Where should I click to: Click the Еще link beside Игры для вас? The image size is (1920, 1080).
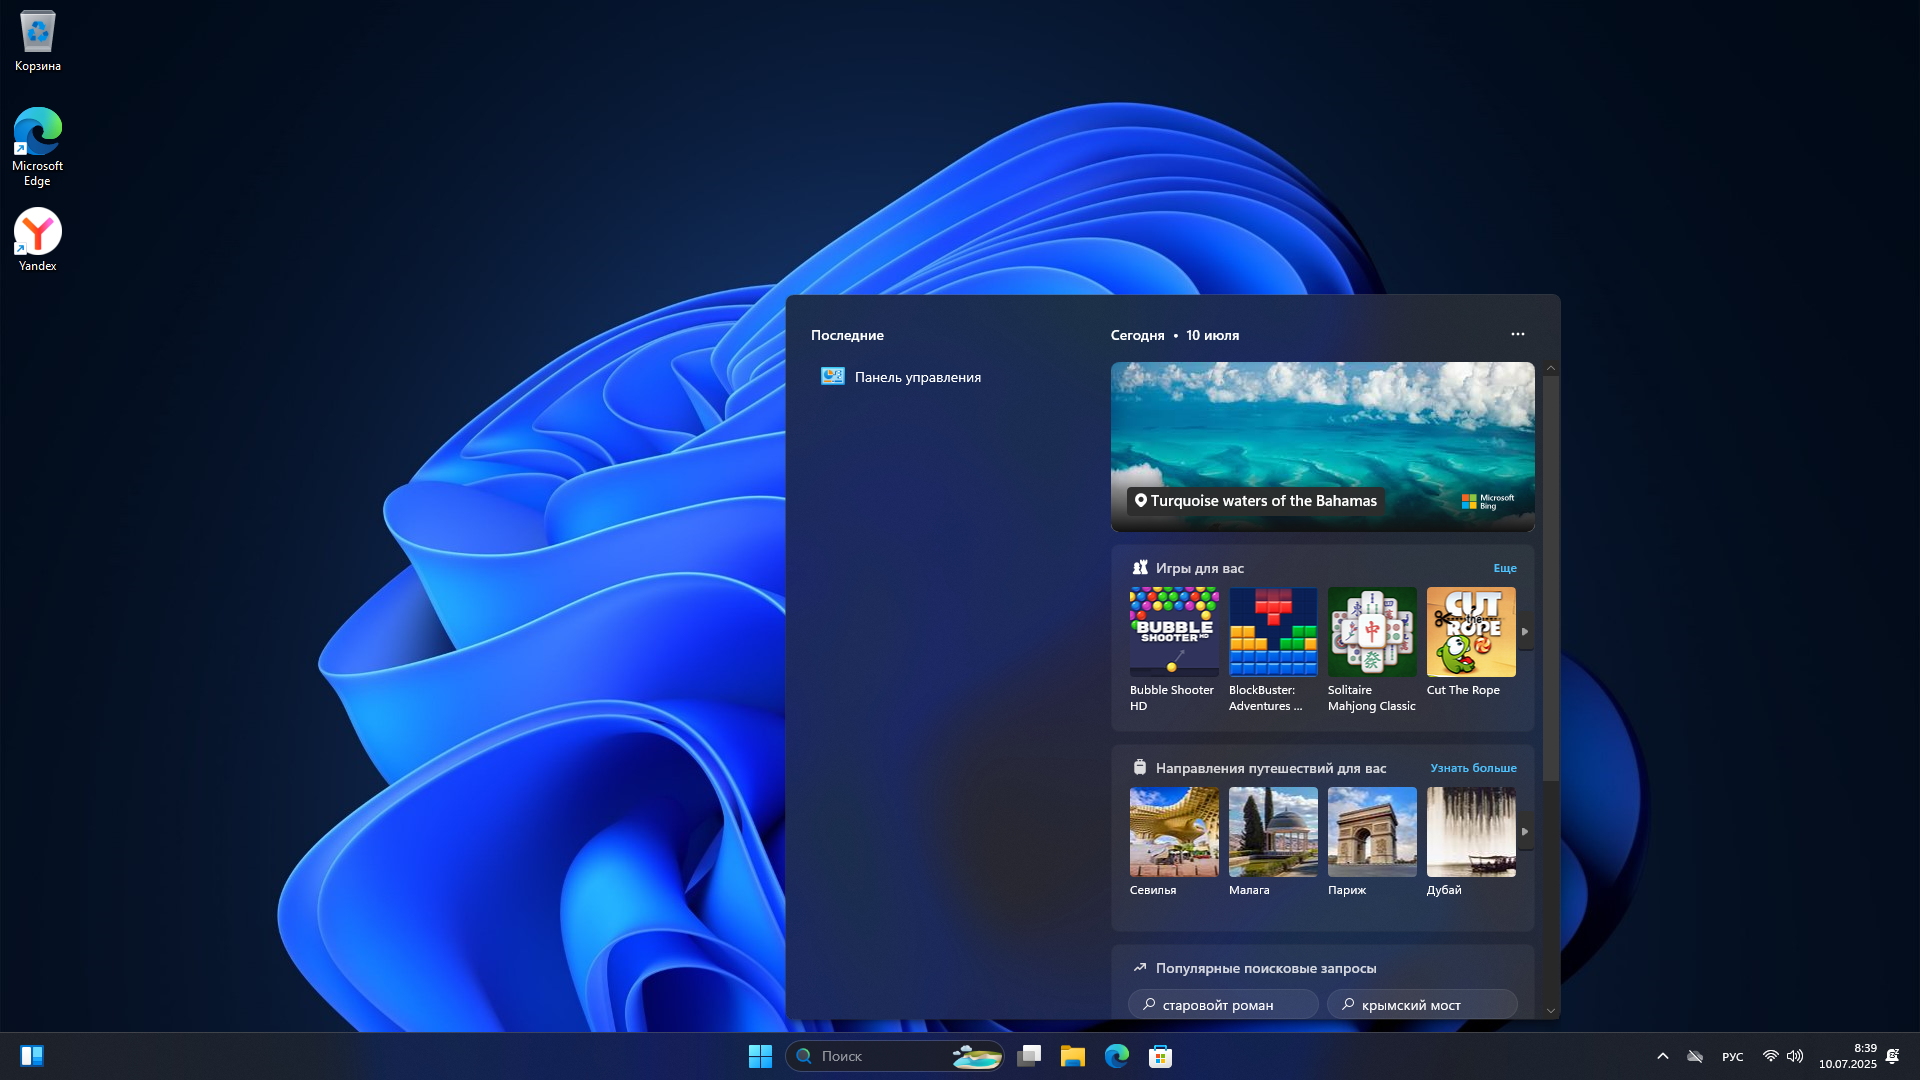click(x=1504, y=568)
